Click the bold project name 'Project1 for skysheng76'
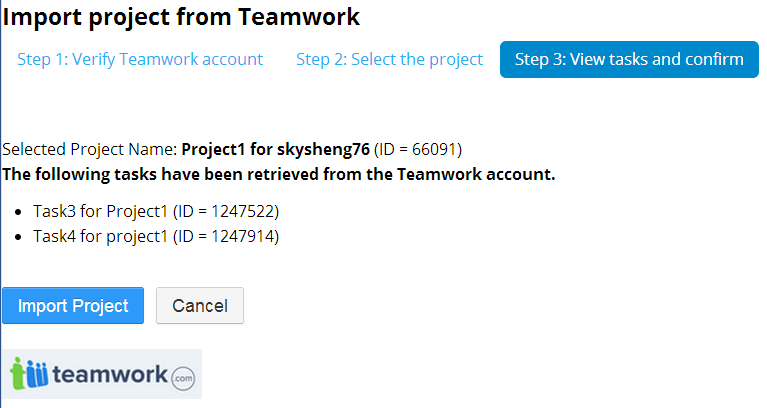The image size is (767, 408). [275, 150]
